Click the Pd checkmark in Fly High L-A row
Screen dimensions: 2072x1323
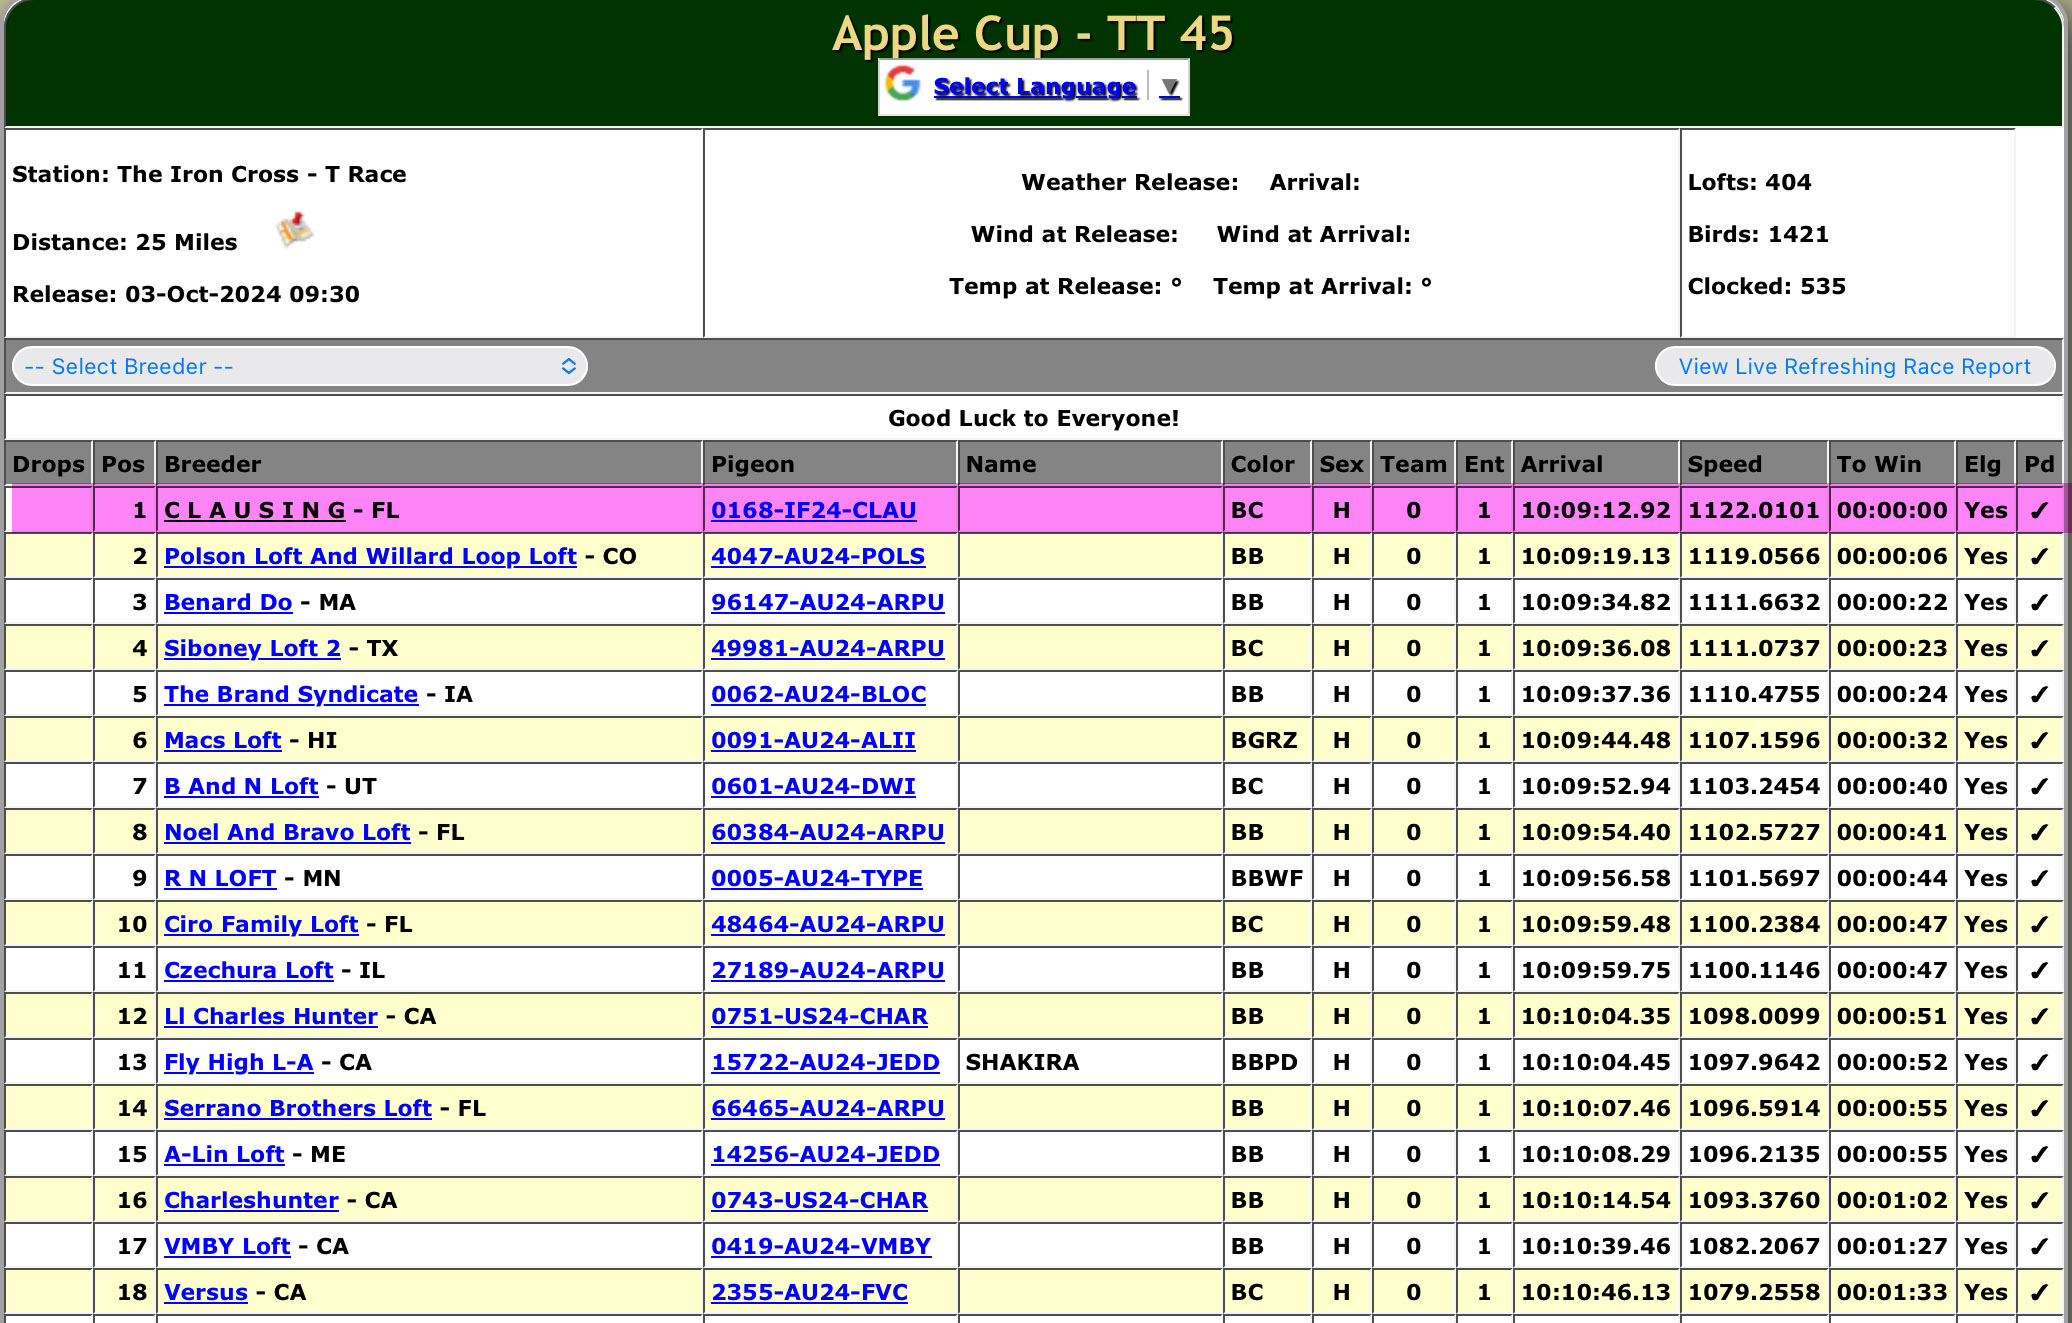pos(2039,1062)
